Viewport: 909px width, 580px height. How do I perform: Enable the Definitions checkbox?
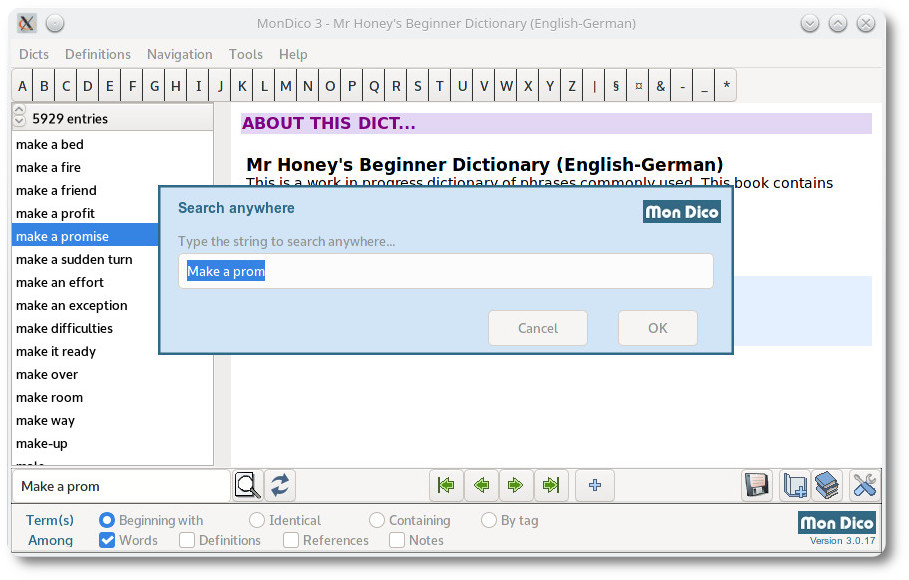click(x=187, y=540)
